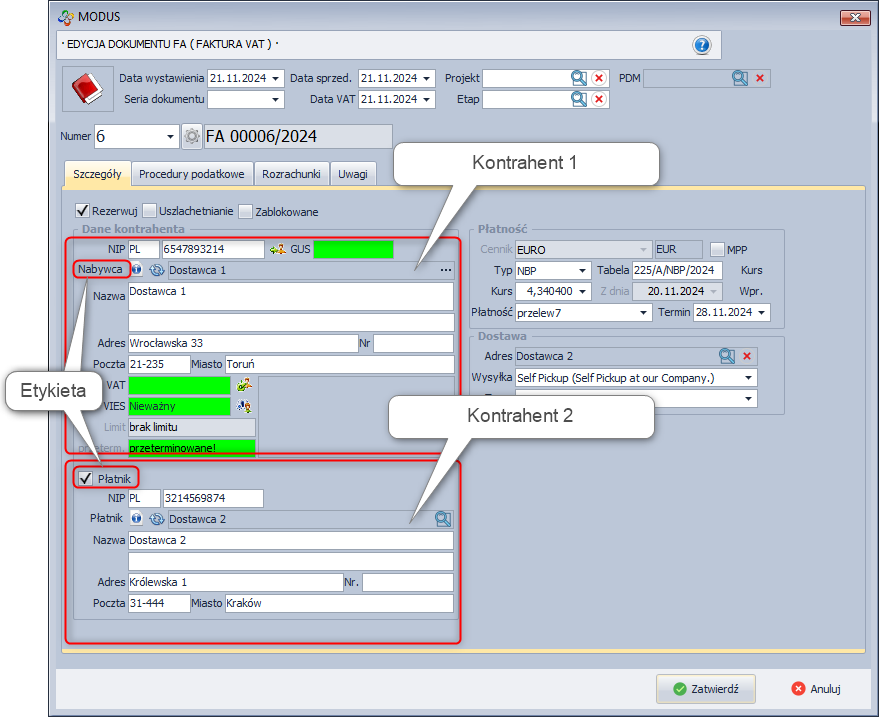Click the blue help question mark icon
Screen dimensions: 879x717
pos(701,45)
